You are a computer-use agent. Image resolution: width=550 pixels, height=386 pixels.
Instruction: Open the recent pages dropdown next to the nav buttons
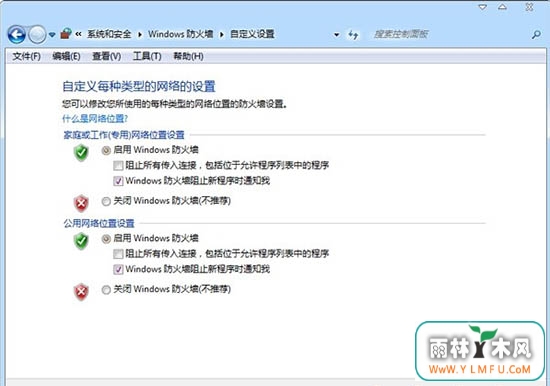(x=52, y=35)
